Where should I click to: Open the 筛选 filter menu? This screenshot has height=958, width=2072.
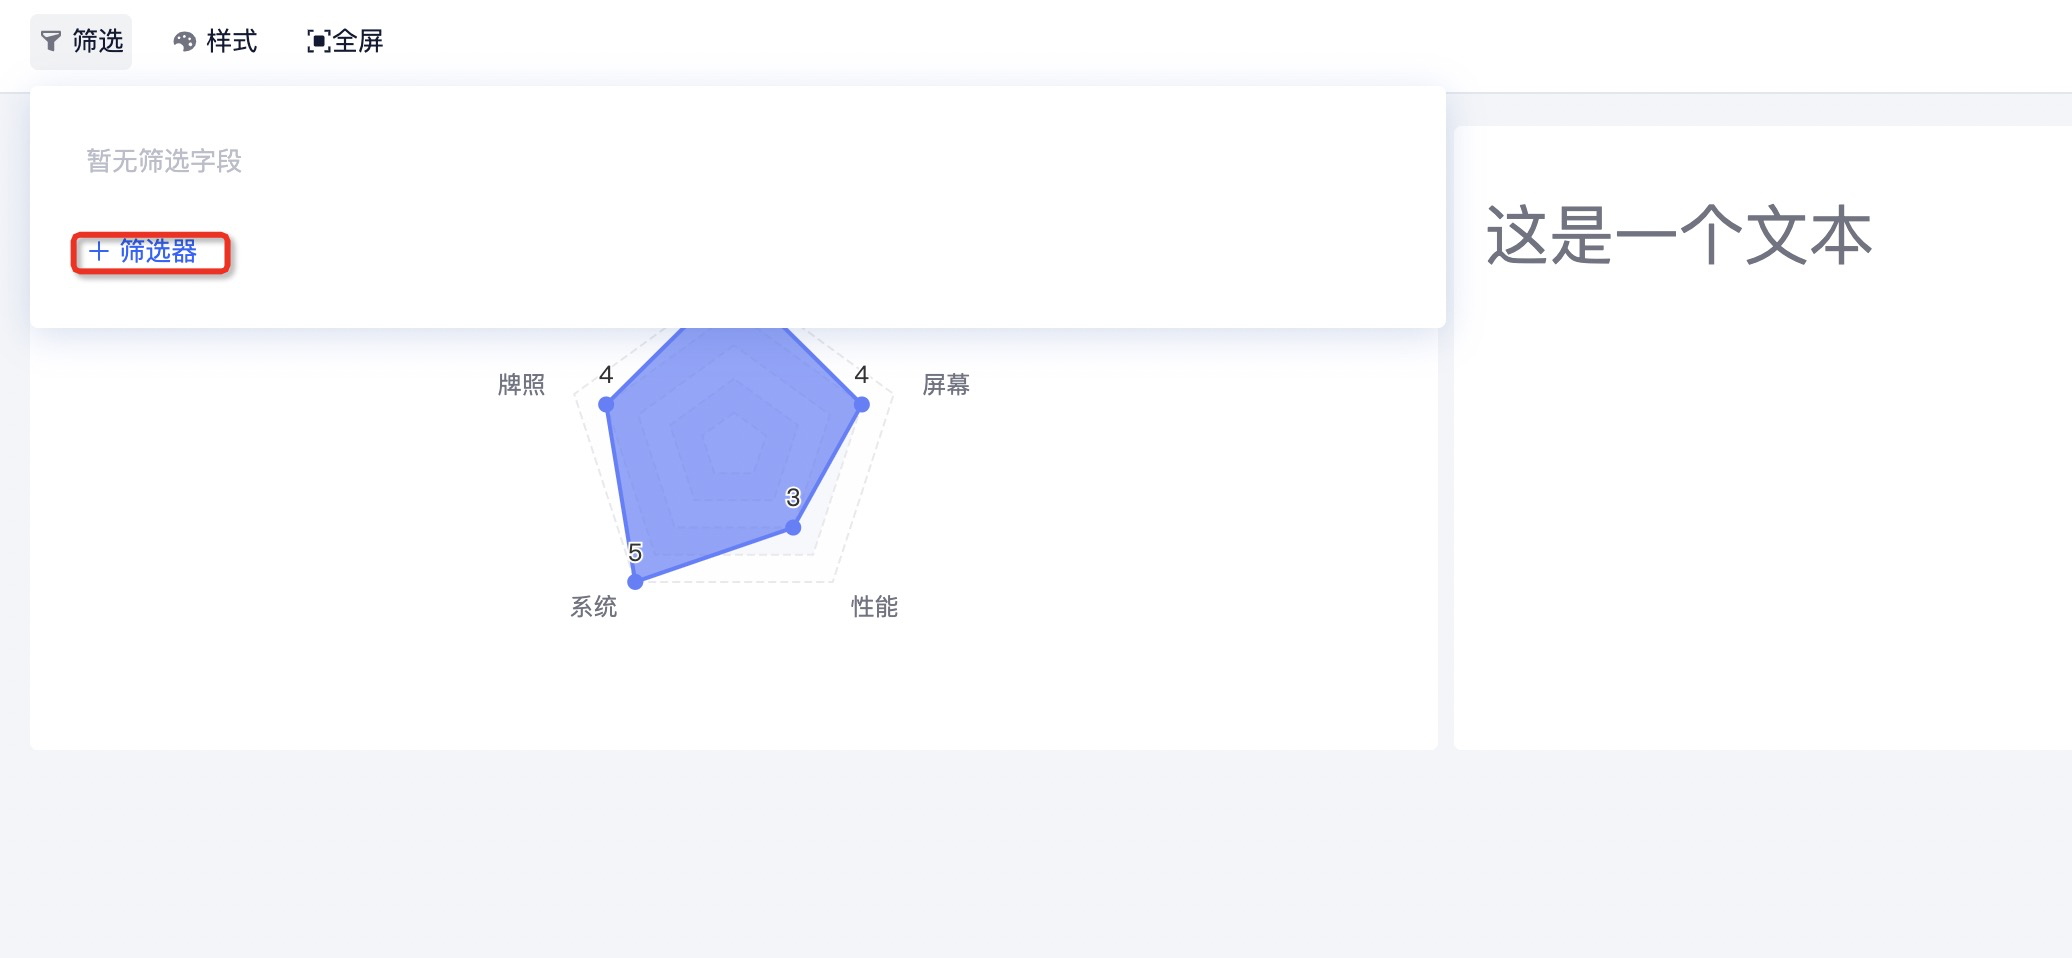[x=81, y=41]
